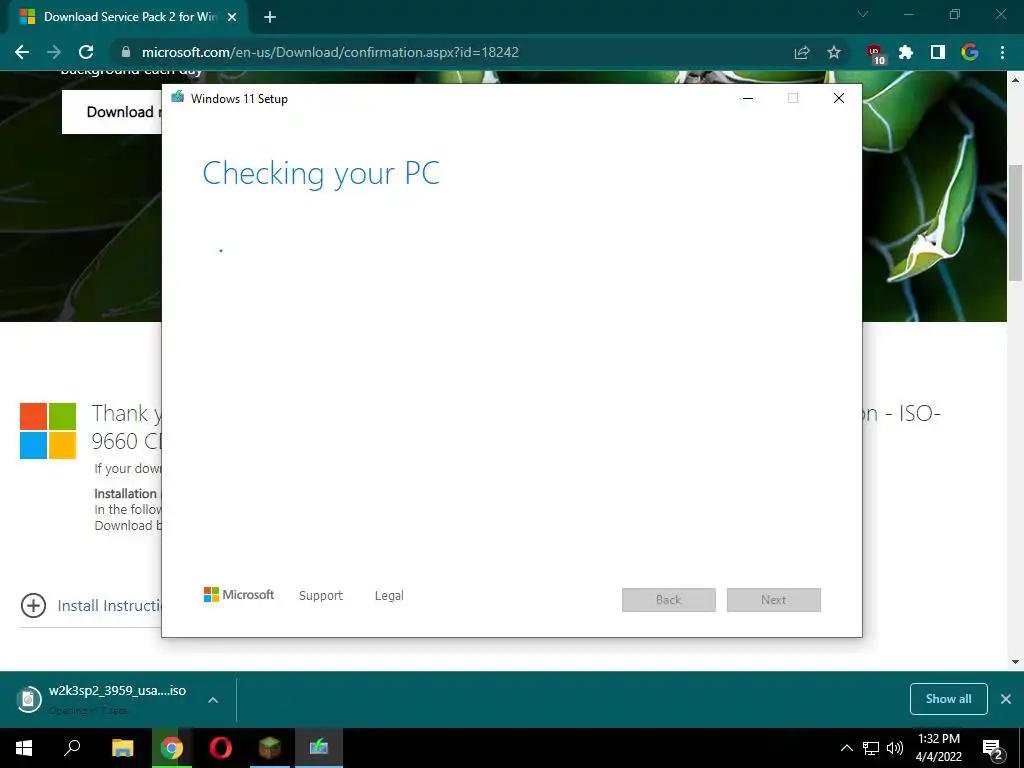Open volume control tray icon
The image size is (1024, 768).
pyautogui.click(x=895, y=748)
